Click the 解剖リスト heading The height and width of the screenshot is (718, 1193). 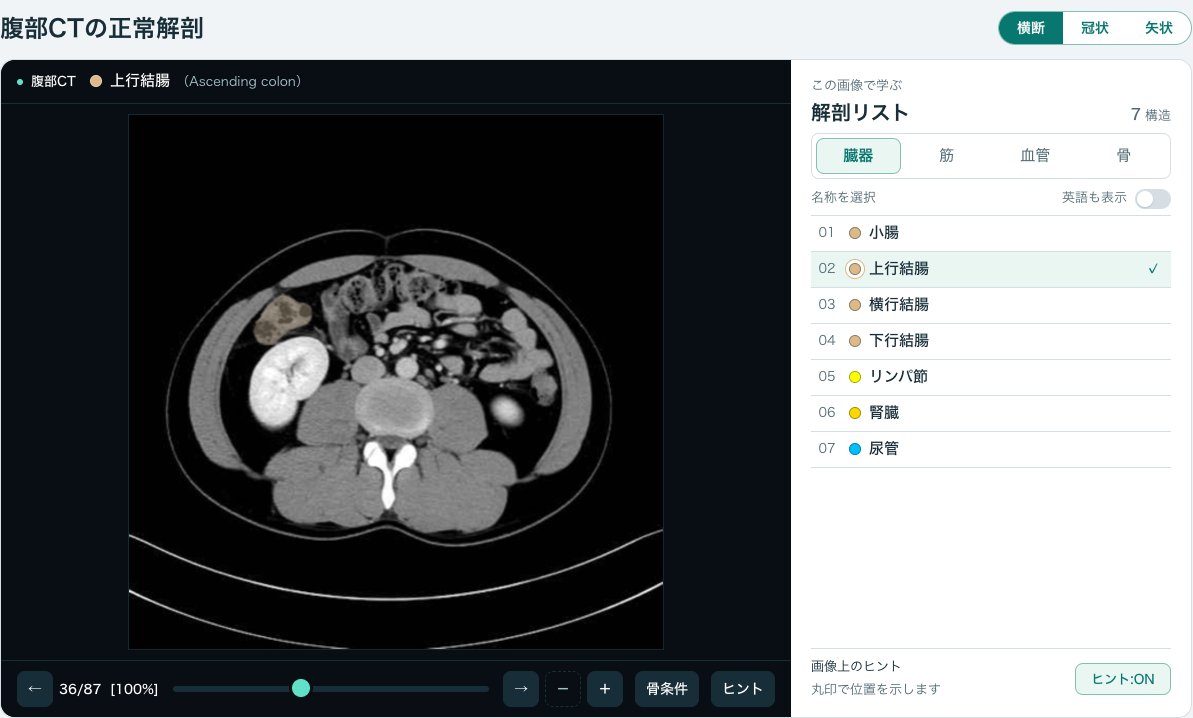coord(860,113)
